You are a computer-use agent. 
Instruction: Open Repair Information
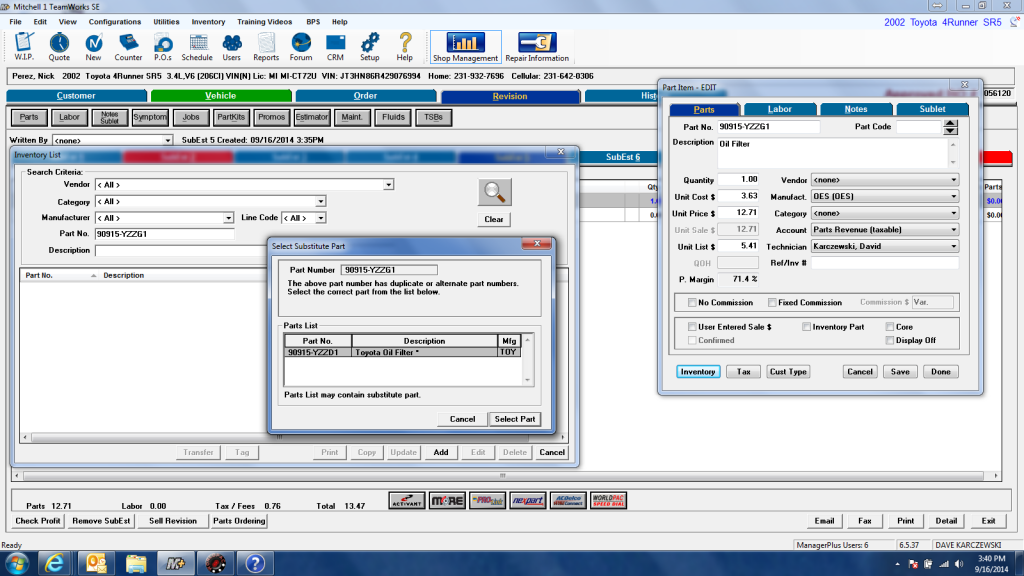[x=537, y=46]
